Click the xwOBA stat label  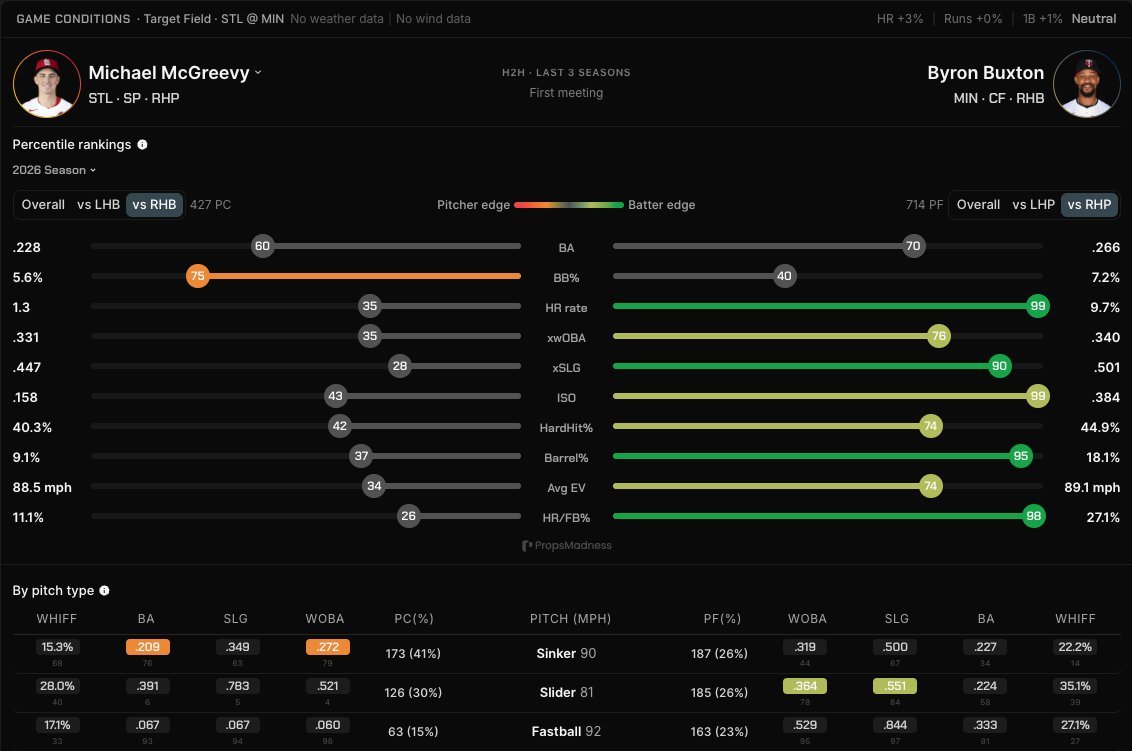click(x=566, y=338)
